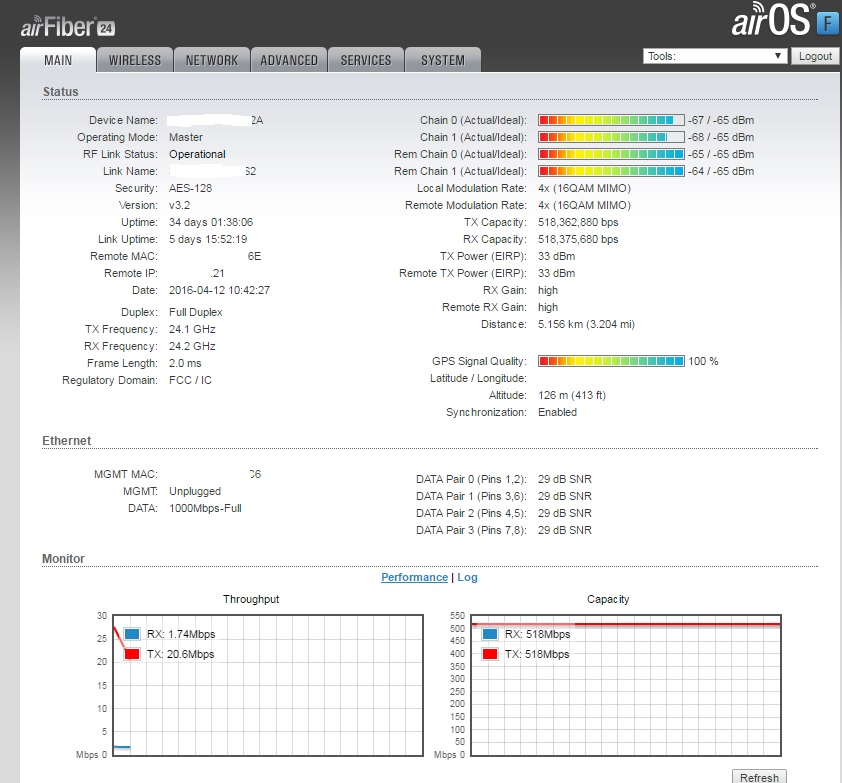Switch to the WIRELESS tab

point(135,60)
